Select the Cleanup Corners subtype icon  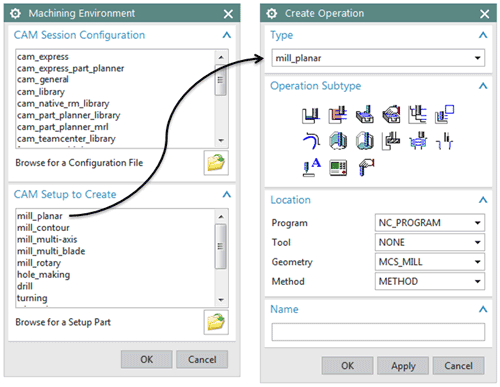coord(311,141)
